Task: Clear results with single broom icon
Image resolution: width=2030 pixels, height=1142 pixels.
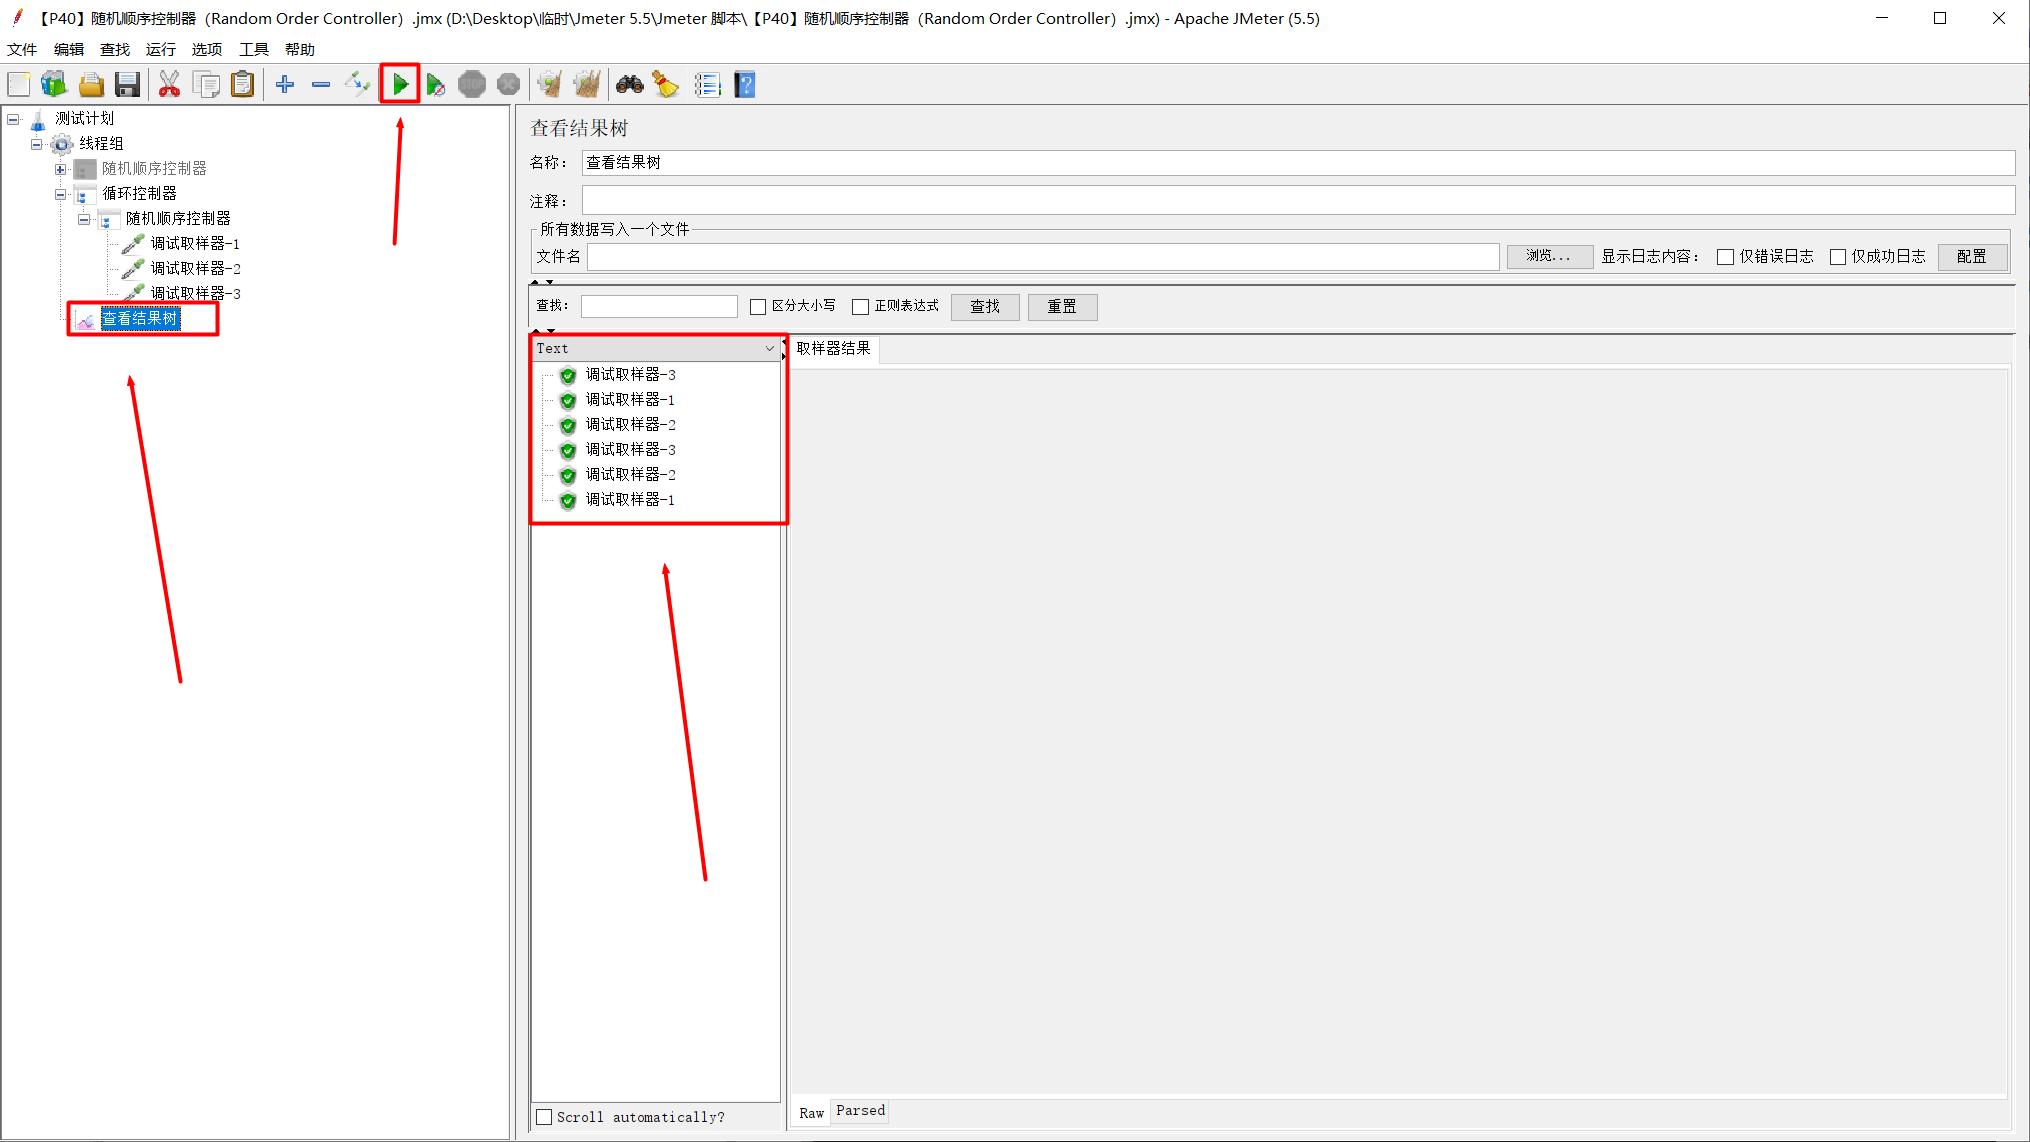Action: 549,85
